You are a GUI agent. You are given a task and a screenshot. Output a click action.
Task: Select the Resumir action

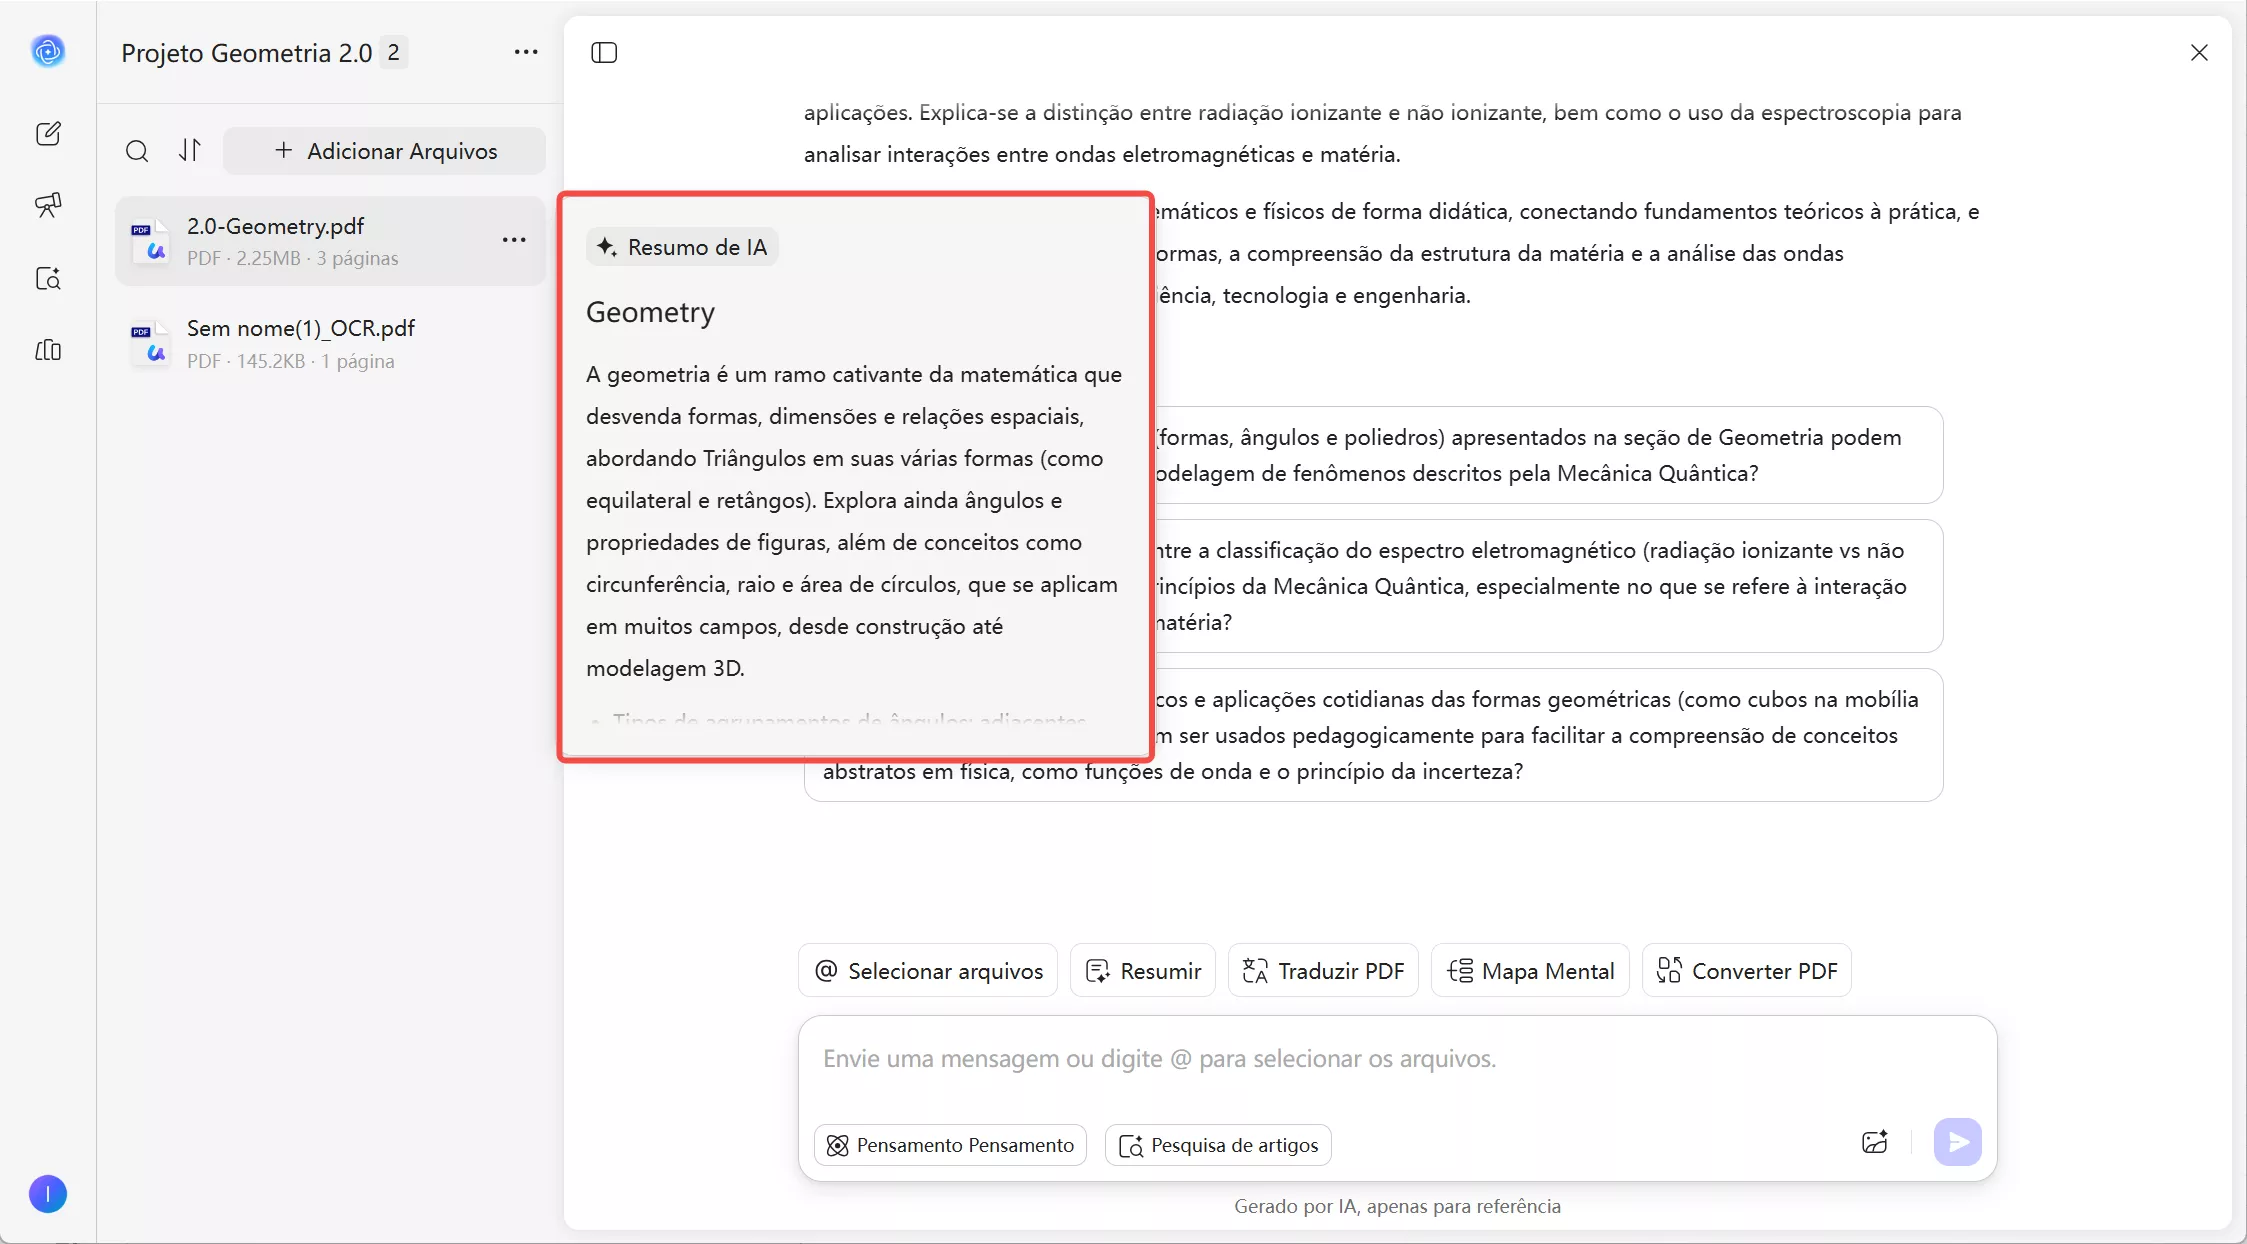(1143, 970)
